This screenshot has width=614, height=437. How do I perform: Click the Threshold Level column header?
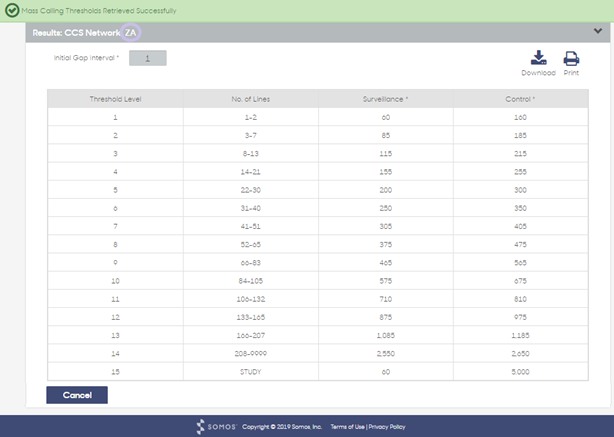tap(115, 99)
